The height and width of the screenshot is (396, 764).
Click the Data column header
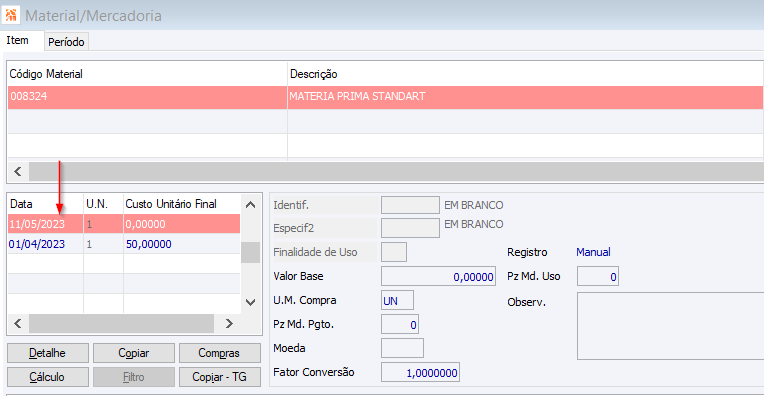click(45, 204)
